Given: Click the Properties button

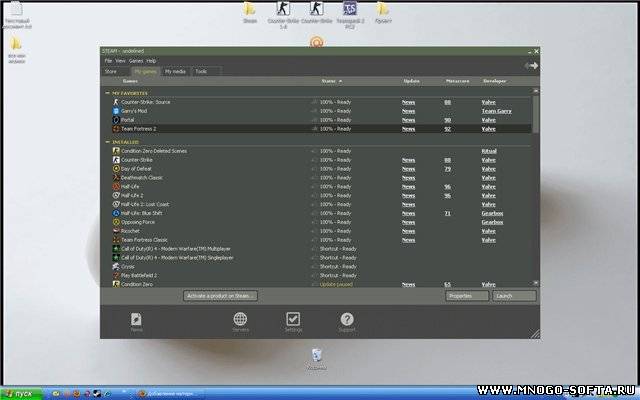Looking at the screenshot, I should click(x=467, y=296).
